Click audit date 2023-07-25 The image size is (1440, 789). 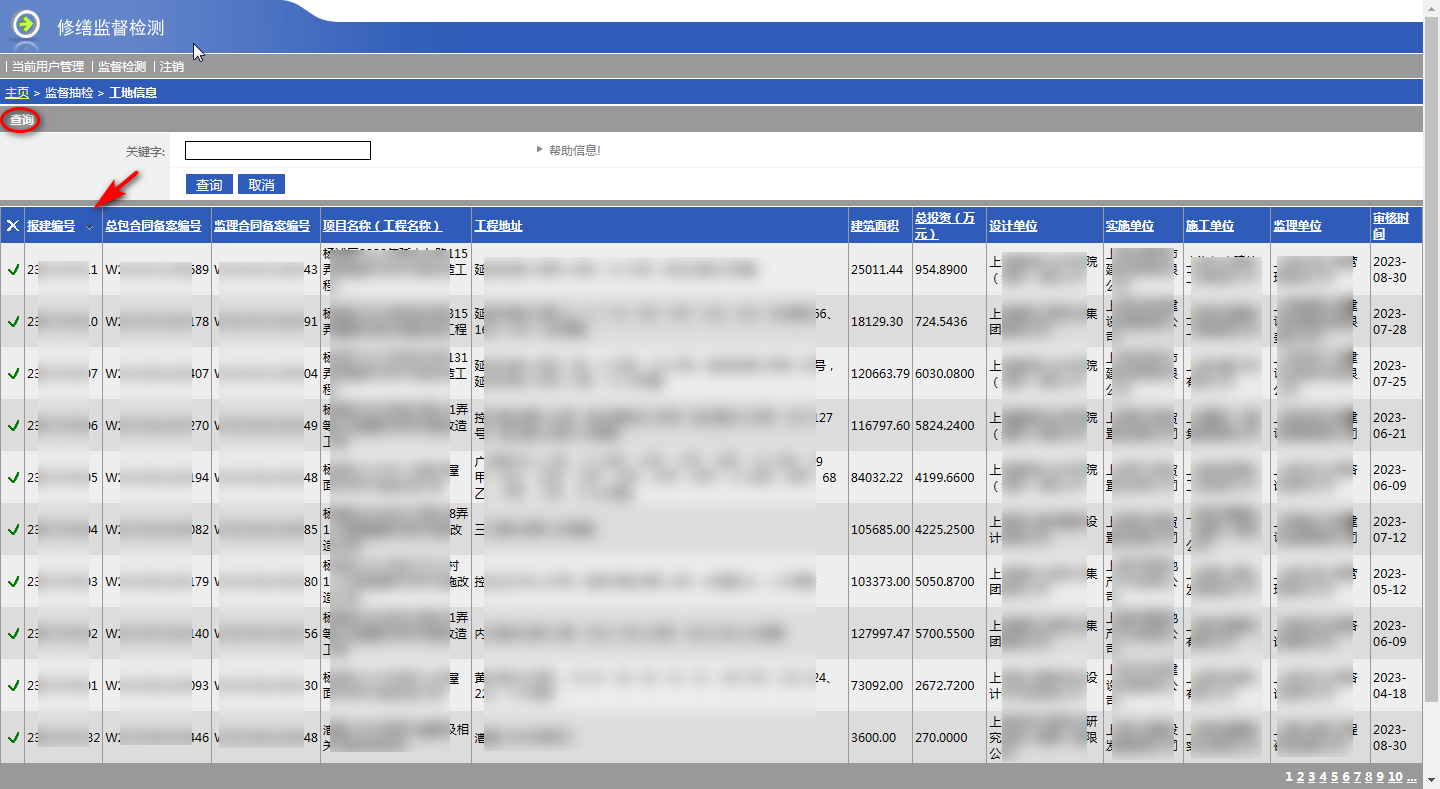click(x=1389, y=374)
